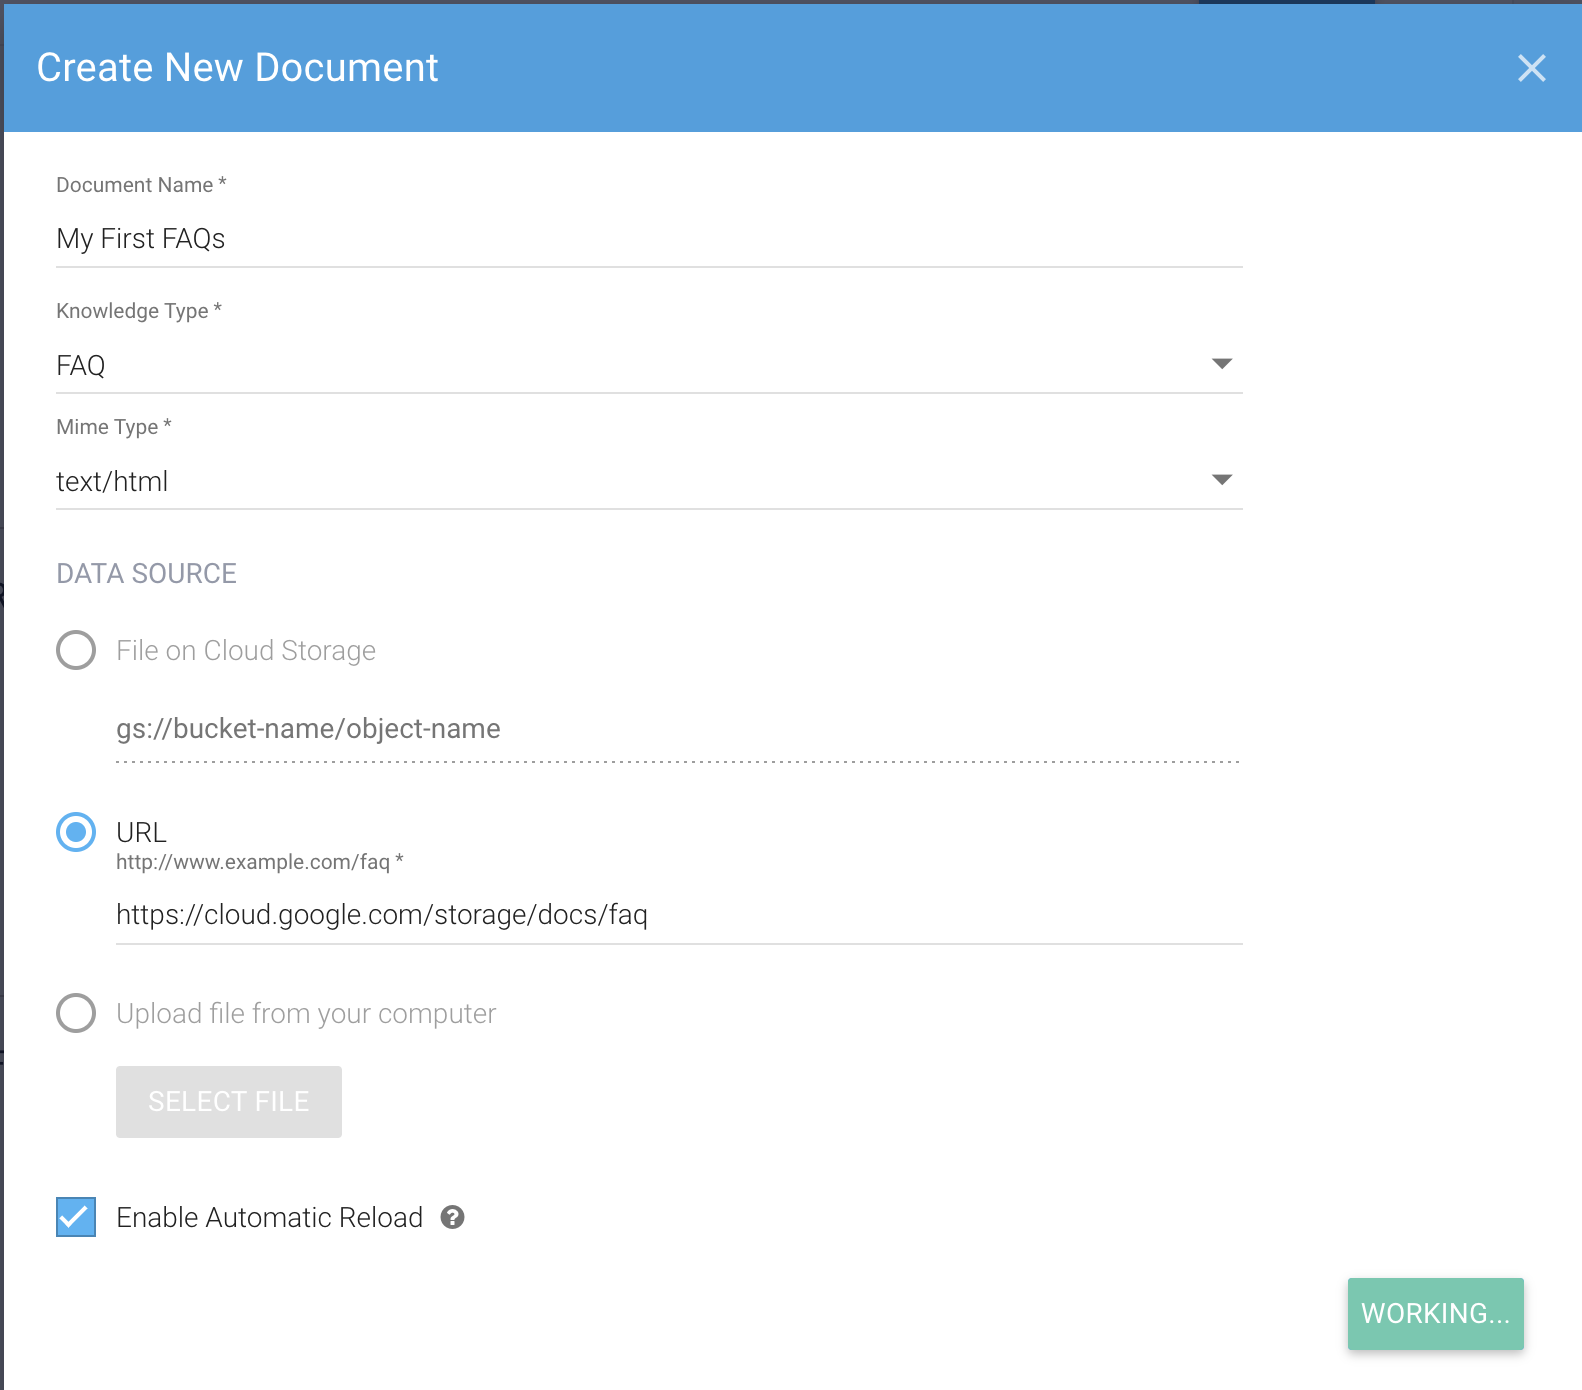This screenshot has width=1582, height=1390.
Task: Open Knowledge Type dropdown arrow
Action: pyautogui.click(x=1221, y=364)
